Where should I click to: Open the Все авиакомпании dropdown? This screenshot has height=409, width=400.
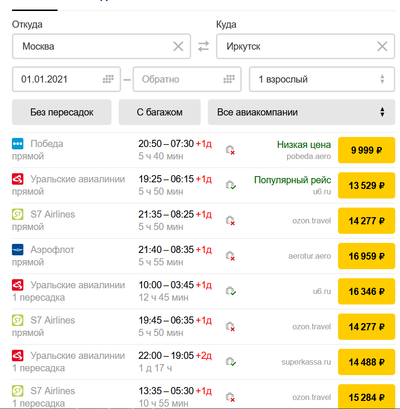[x=301, y=112]
